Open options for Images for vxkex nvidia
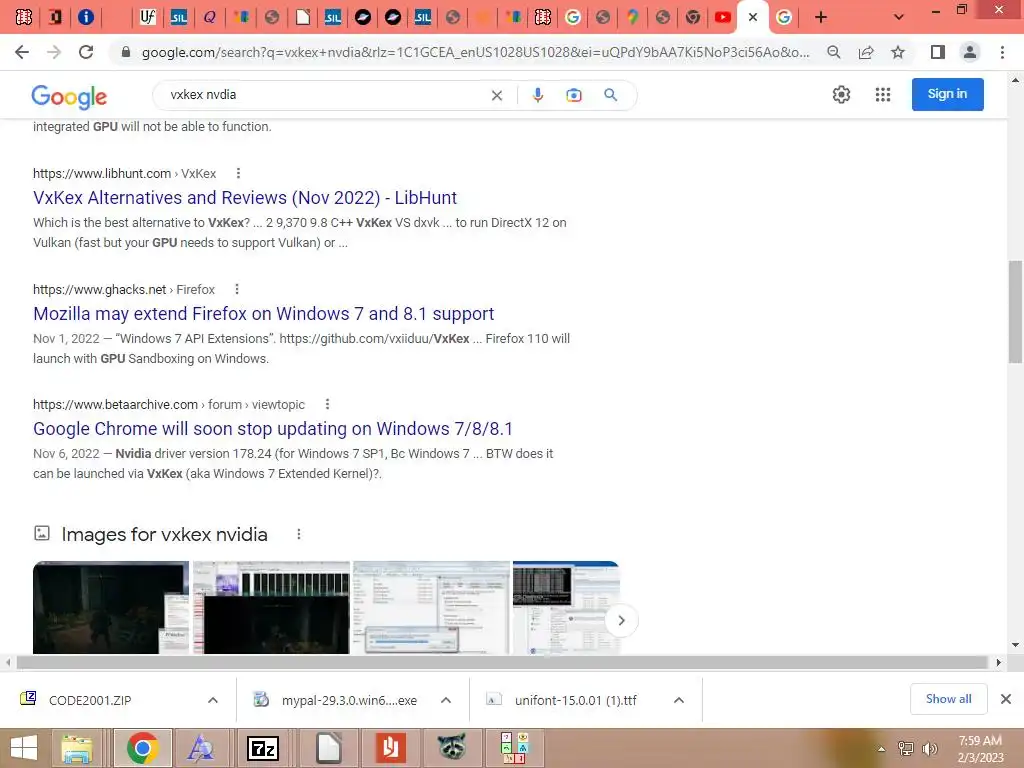 (x=298, y=534)
